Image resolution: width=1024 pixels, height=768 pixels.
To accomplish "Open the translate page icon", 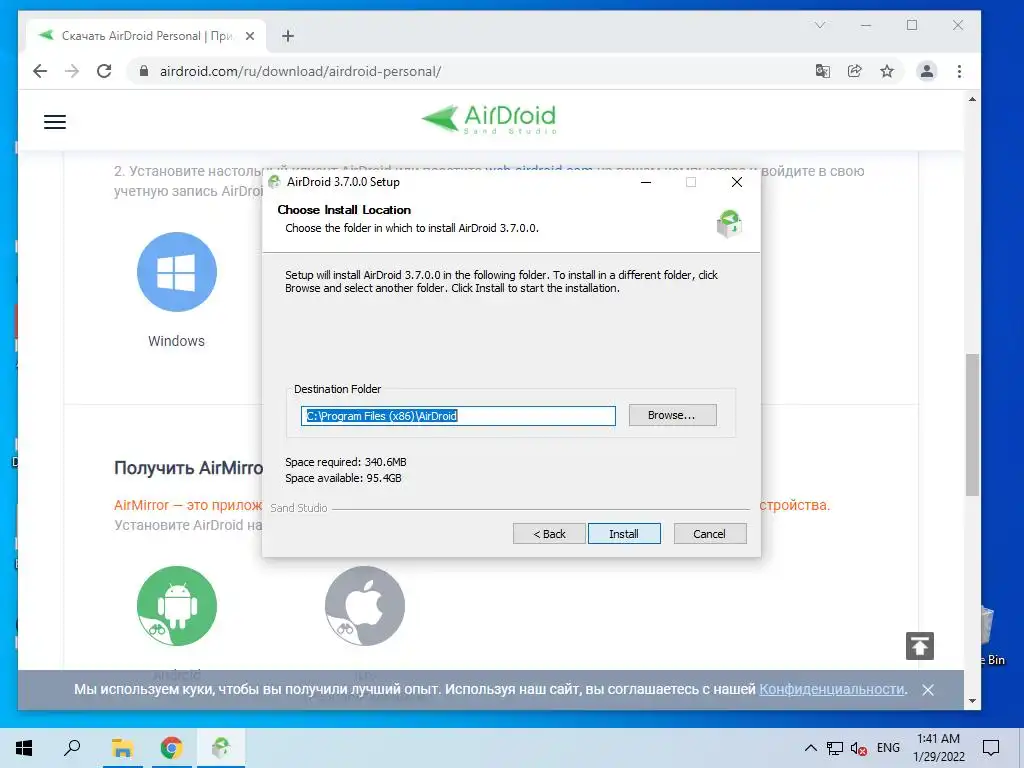I will (823, 71).
